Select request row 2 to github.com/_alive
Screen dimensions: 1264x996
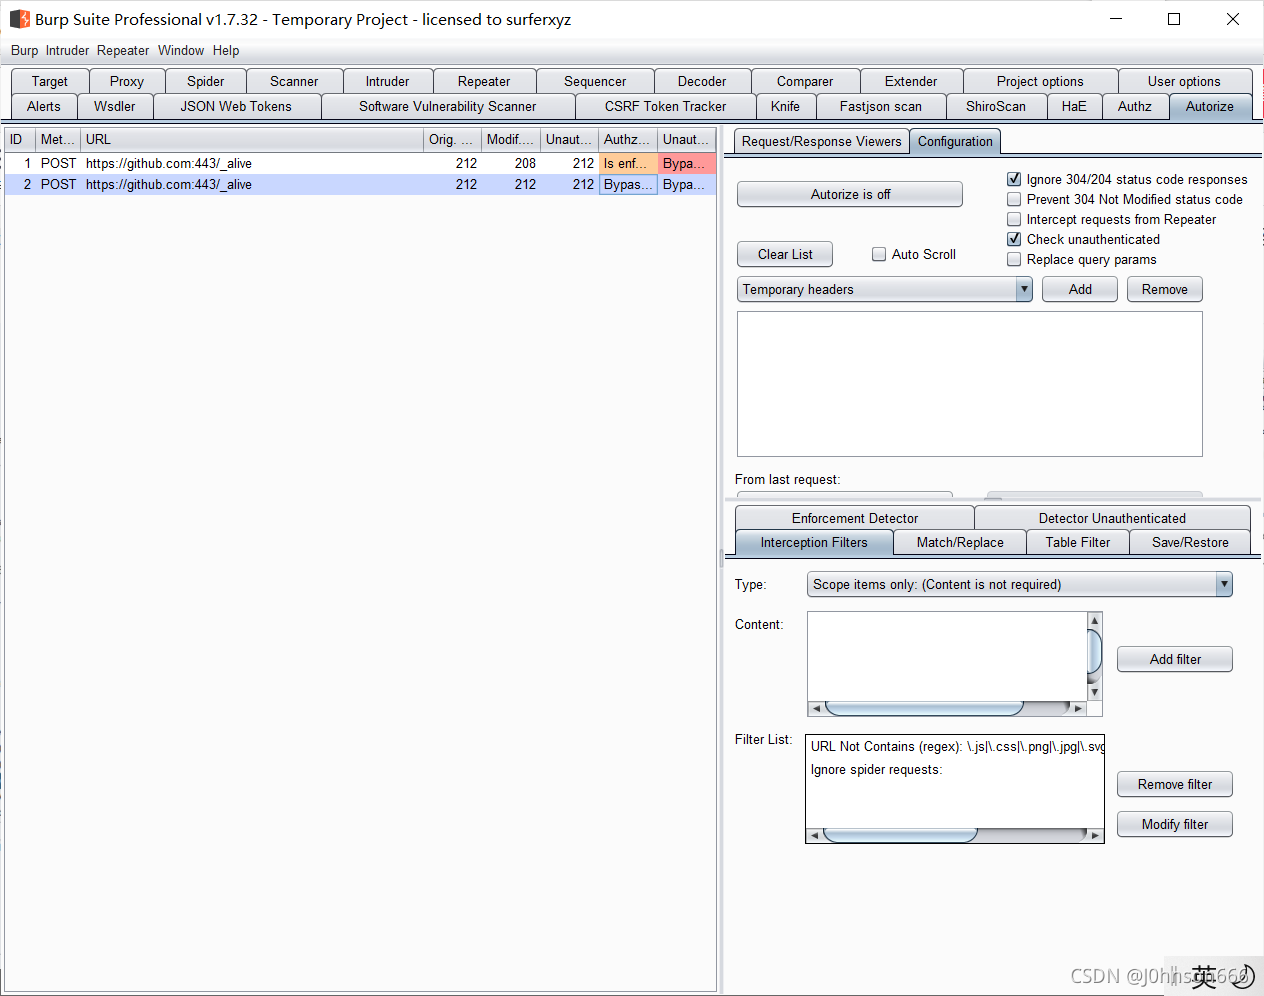click(360, 184)
